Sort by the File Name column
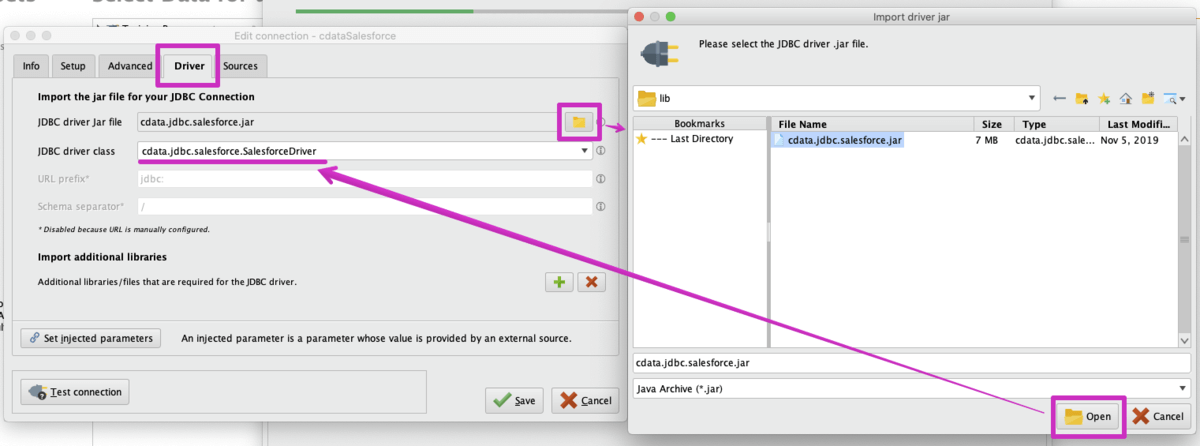This screenshot has width=1200, height=446. 873,124
